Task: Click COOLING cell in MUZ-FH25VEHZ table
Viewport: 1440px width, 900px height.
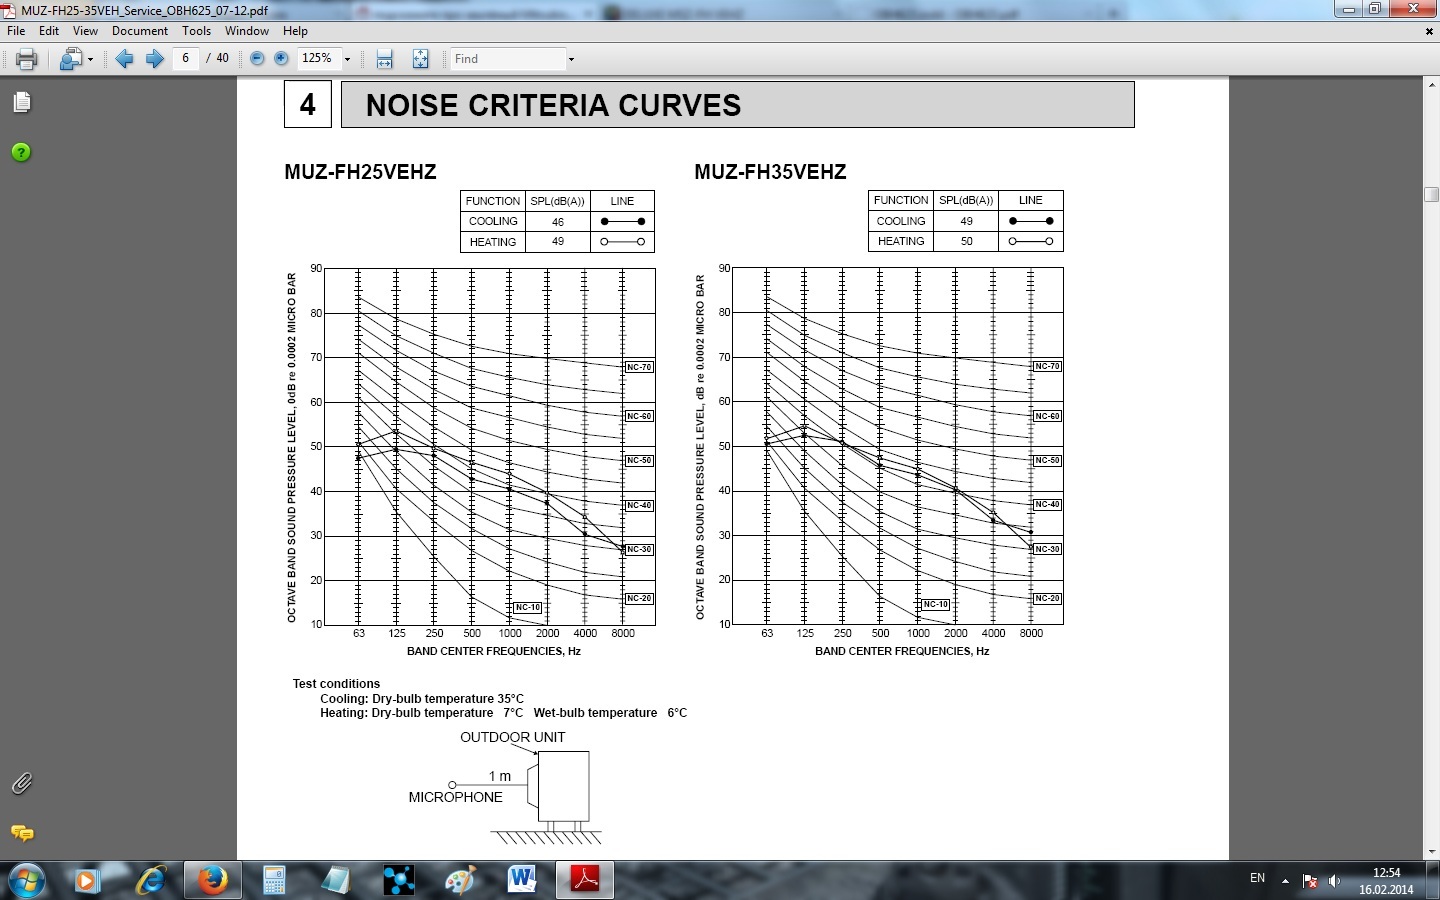Action: pos(493,222)
